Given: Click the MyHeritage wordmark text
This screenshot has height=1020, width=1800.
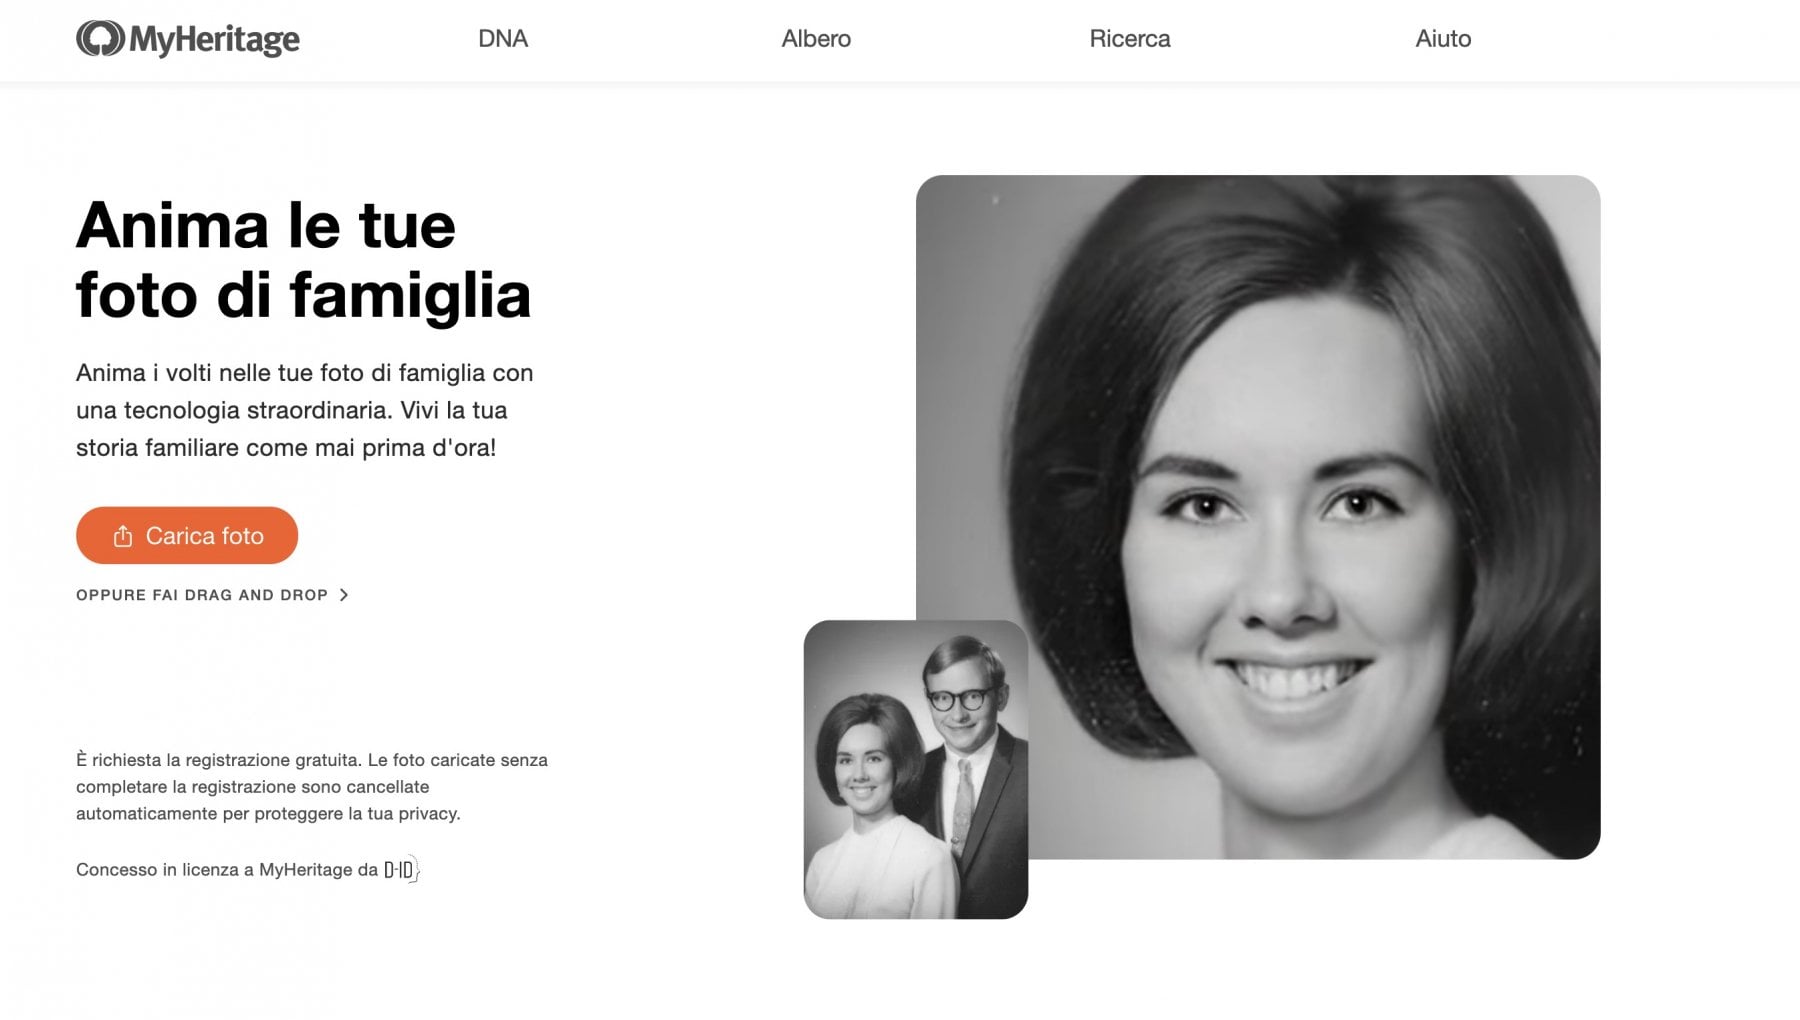Looking at the screenshot, I should [x=214, y=39].
